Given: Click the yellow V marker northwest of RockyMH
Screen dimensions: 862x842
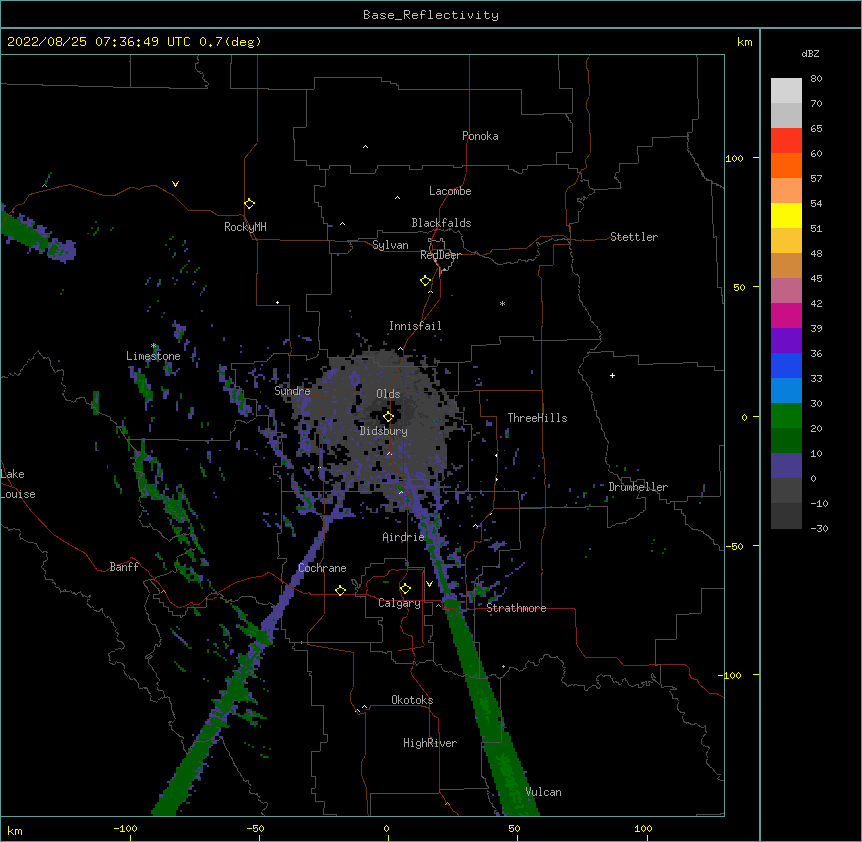Looking at the screenshot, I should coord(175,184).
